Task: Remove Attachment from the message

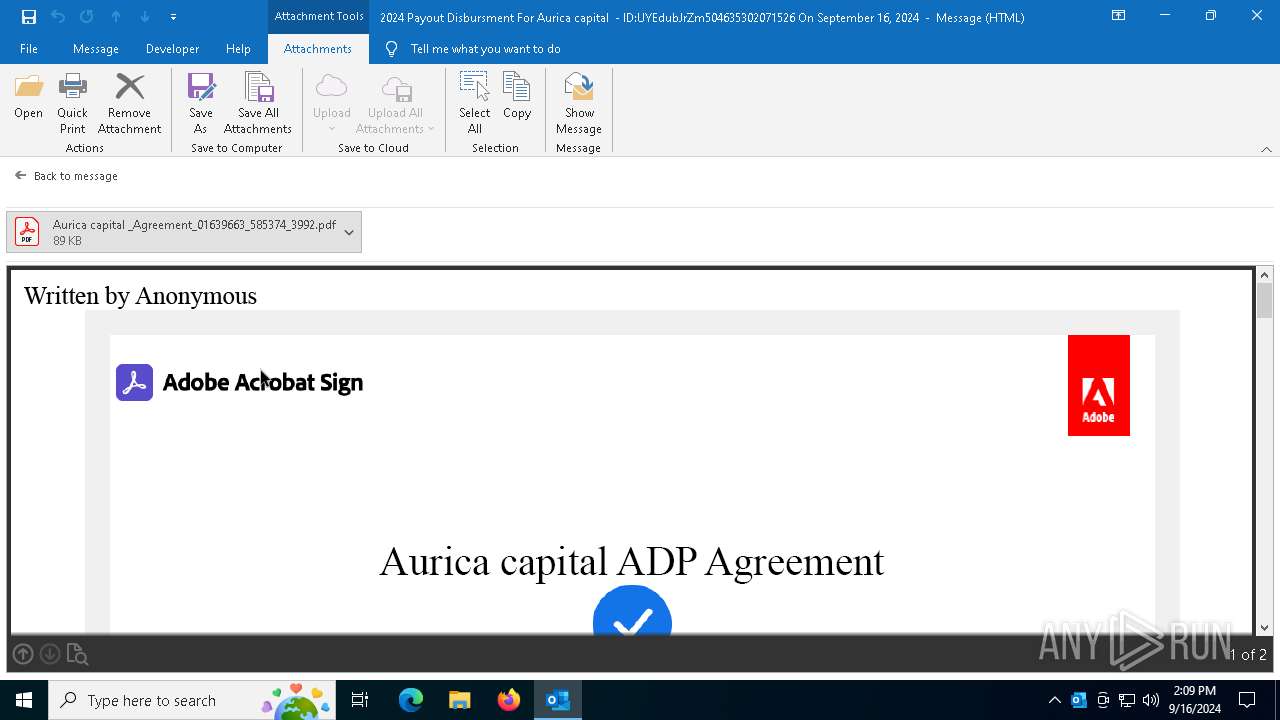Action: point(129,103)
